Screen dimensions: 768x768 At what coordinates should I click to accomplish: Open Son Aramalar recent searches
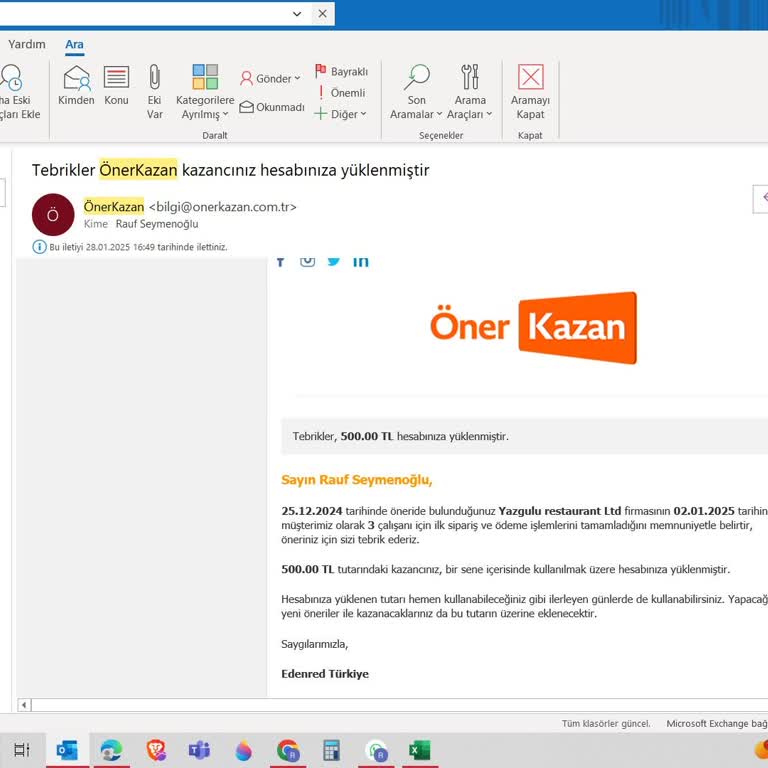tap(416, 92)
